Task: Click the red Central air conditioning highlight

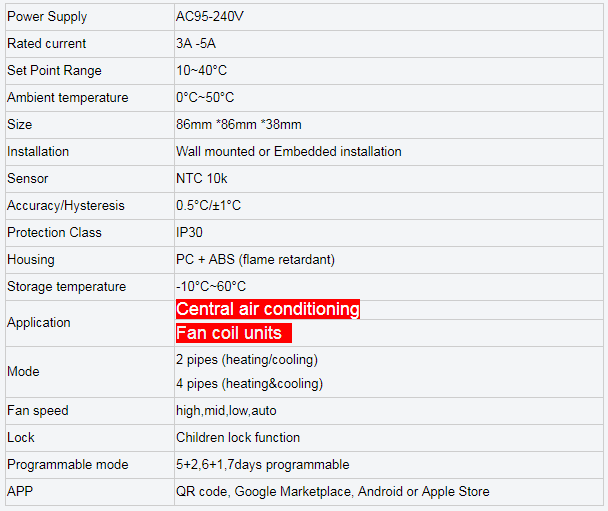Action: (x=267, y=309)
